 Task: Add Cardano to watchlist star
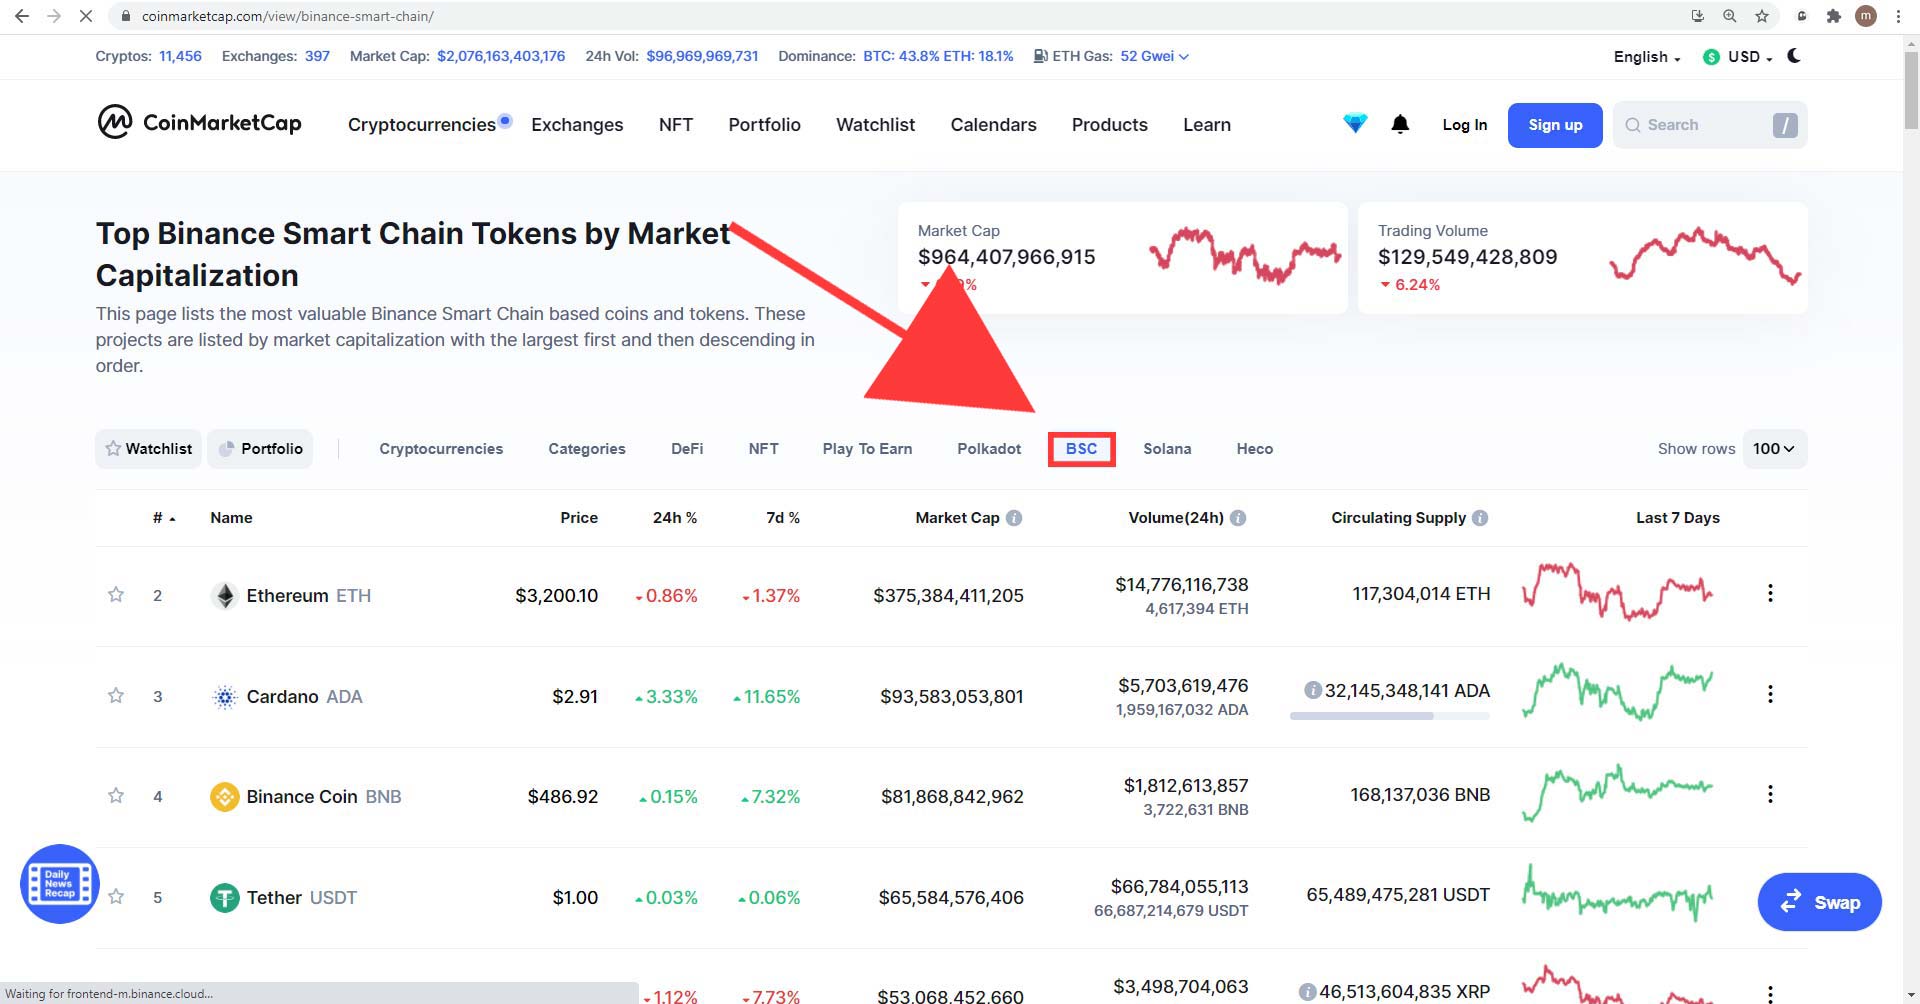(116, 696)
